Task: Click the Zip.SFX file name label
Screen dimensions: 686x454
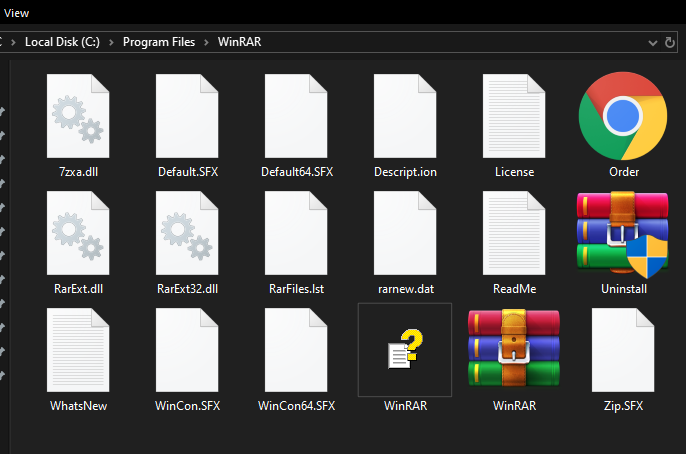Action: click(623, 406)
